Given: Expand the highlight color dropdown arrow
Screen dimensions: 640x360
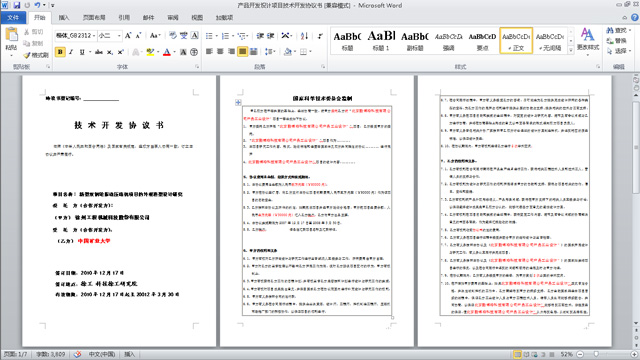Looking at the screenshot, I should pyautogui.click(x=157, y=52).
